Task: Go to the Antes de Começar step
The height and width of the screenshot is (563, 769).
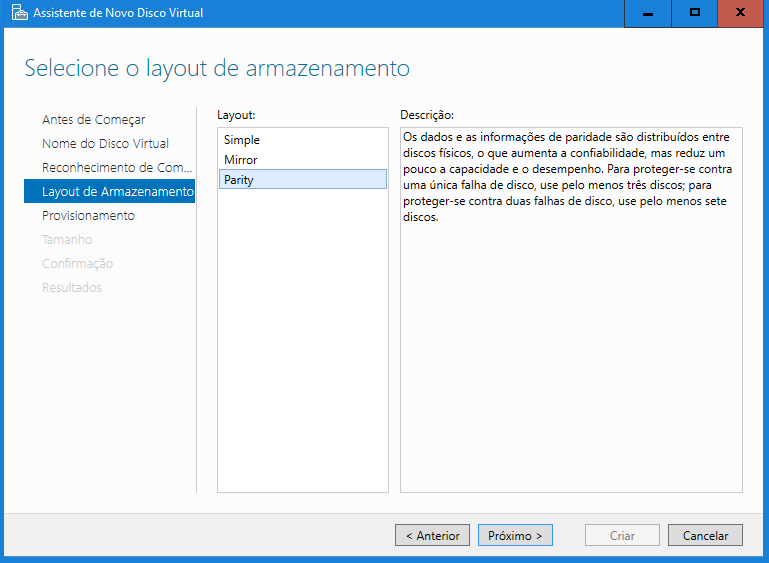Action: click(x=93, y=120)
